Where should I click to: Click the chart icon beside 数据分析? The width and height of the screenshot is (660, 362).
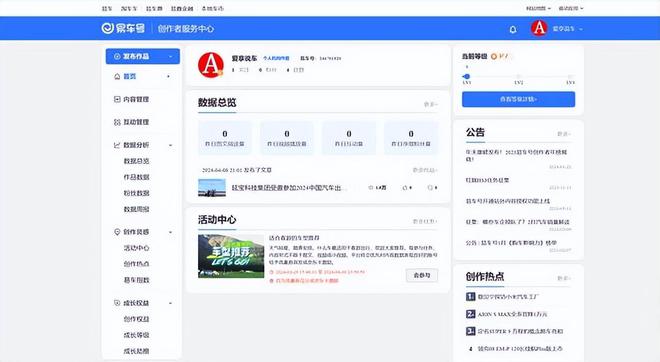click(x=117, y=145)
